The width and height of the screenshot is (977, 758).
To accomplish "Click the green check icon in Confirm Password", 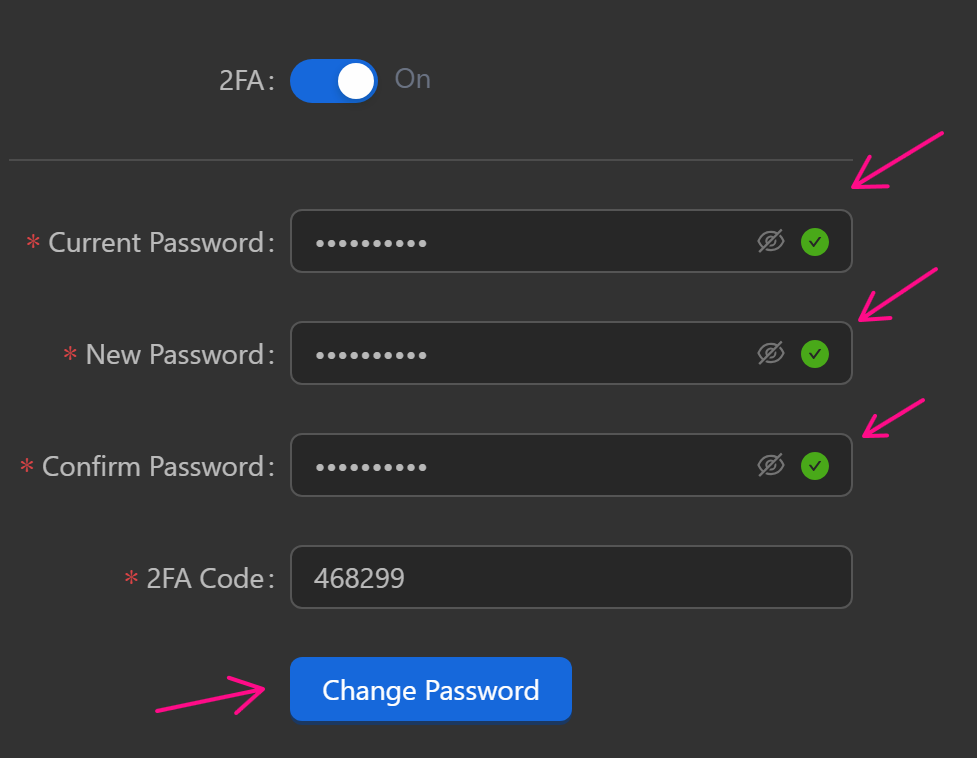I will (x=815, y=465).
